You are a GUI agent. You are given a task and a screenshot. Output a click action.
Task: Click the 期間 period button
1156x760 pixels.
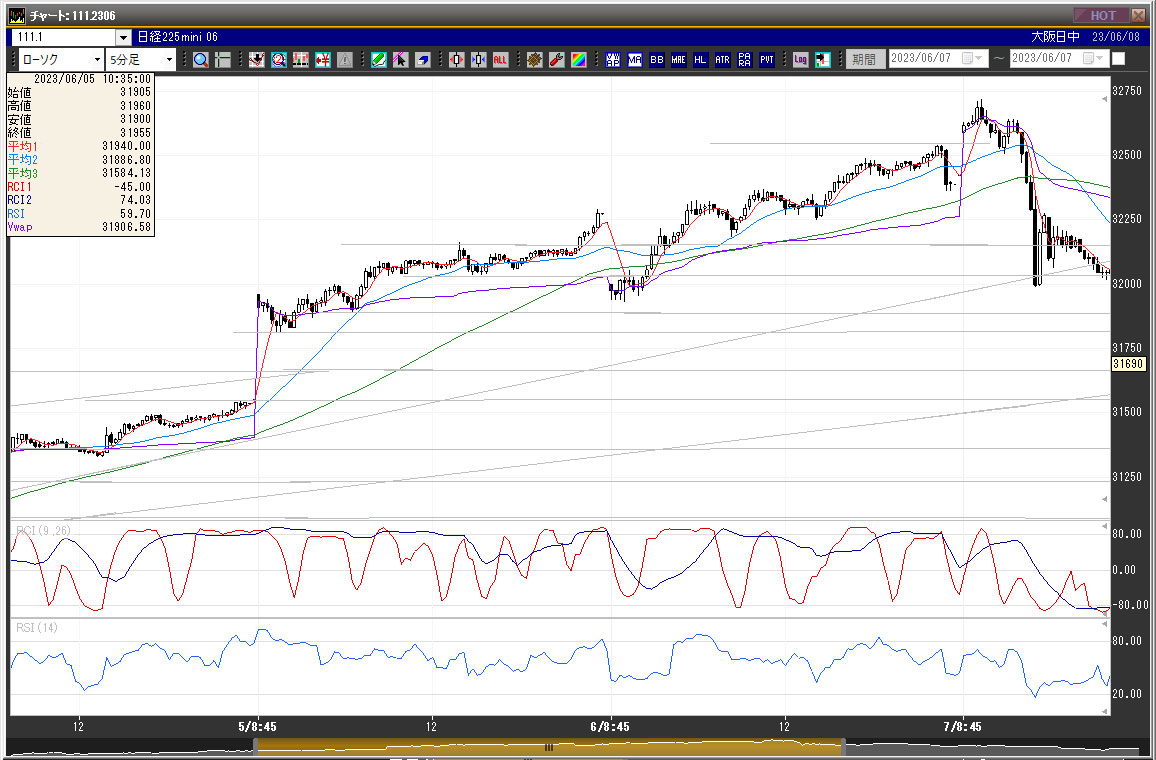coord(864,59)
